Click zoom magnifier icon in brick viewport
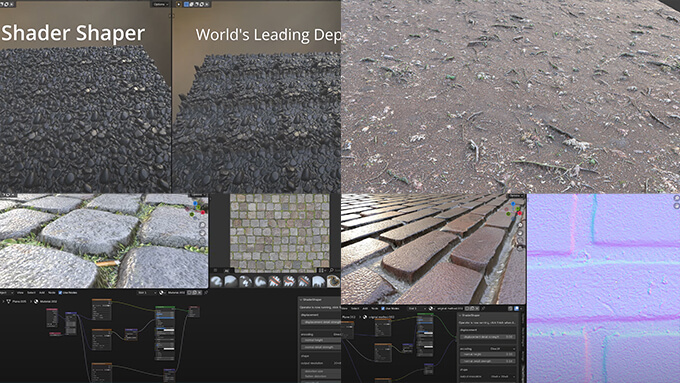This screenshot has height=383, width=680. 520,225
